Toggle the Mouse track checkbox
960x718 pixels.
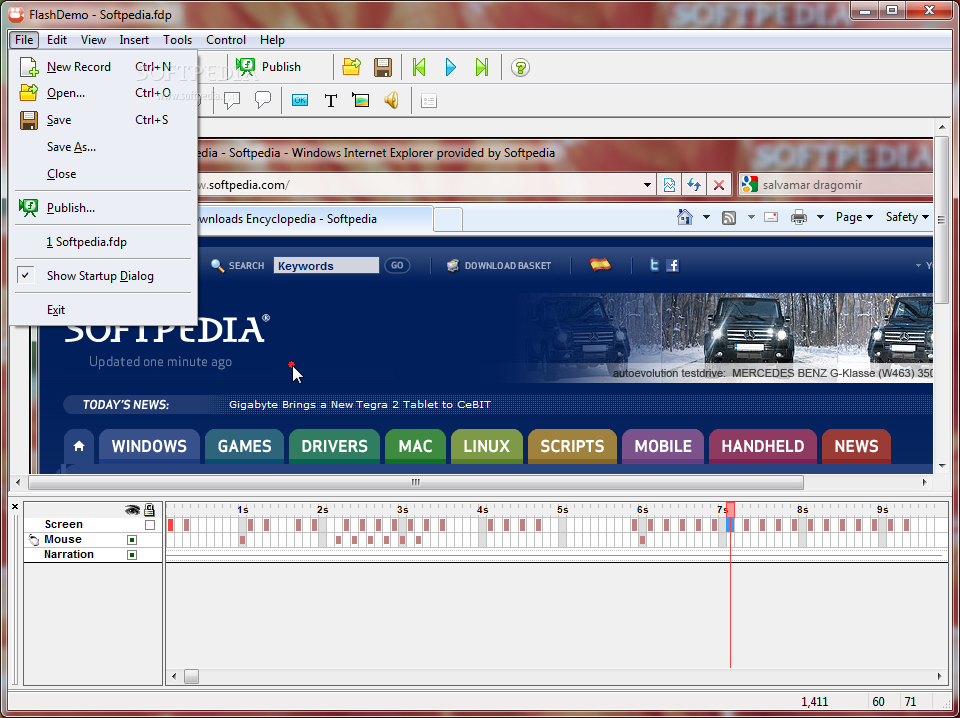coord(132,540)
